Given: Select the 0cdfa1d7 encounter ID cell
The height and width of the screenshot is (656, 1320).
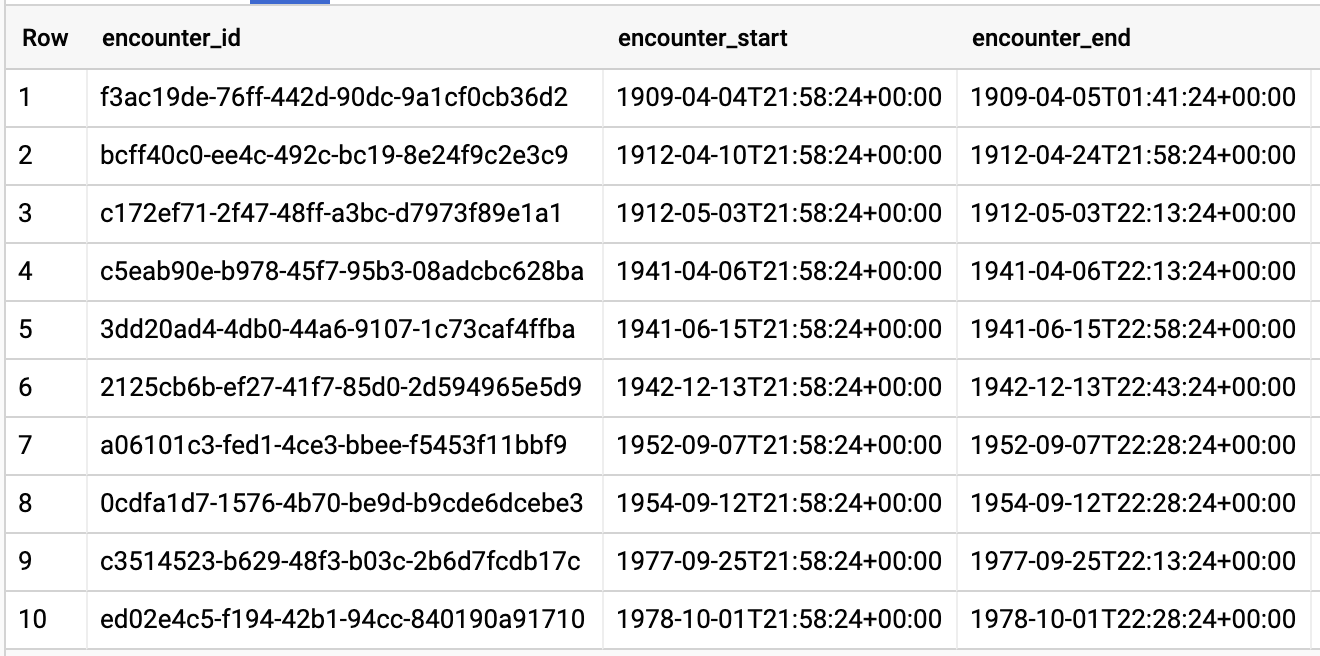Looking at the screenshot, I should point(341,504).
